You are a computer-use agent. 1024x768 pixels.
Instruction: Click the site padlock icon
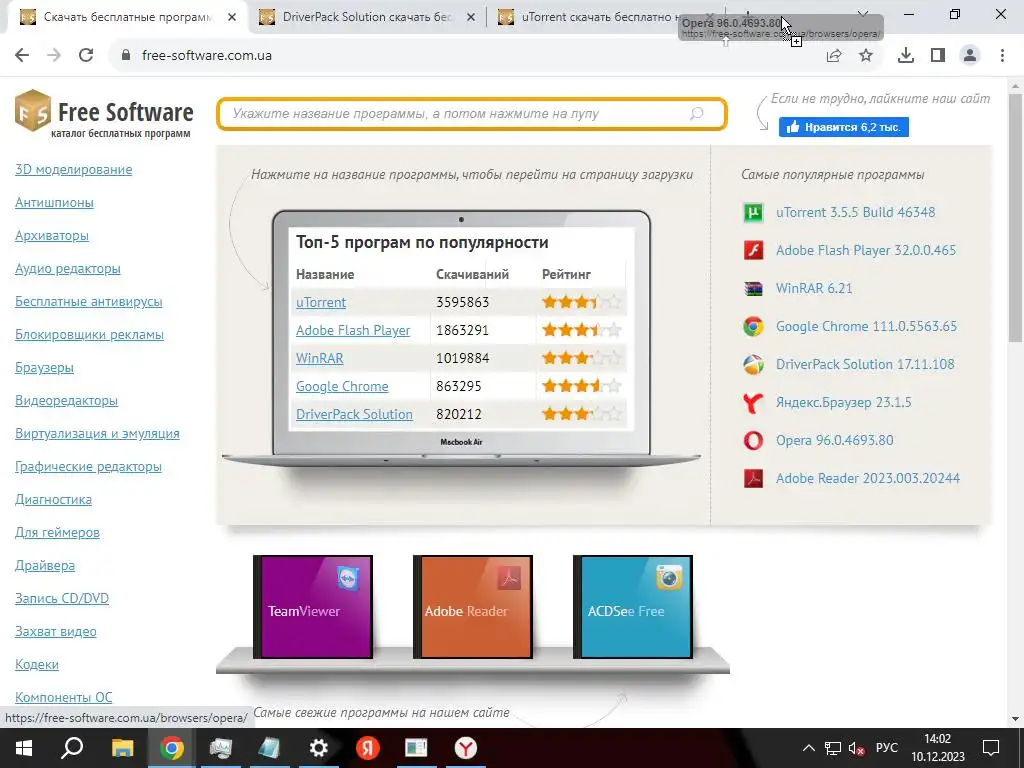126,56
